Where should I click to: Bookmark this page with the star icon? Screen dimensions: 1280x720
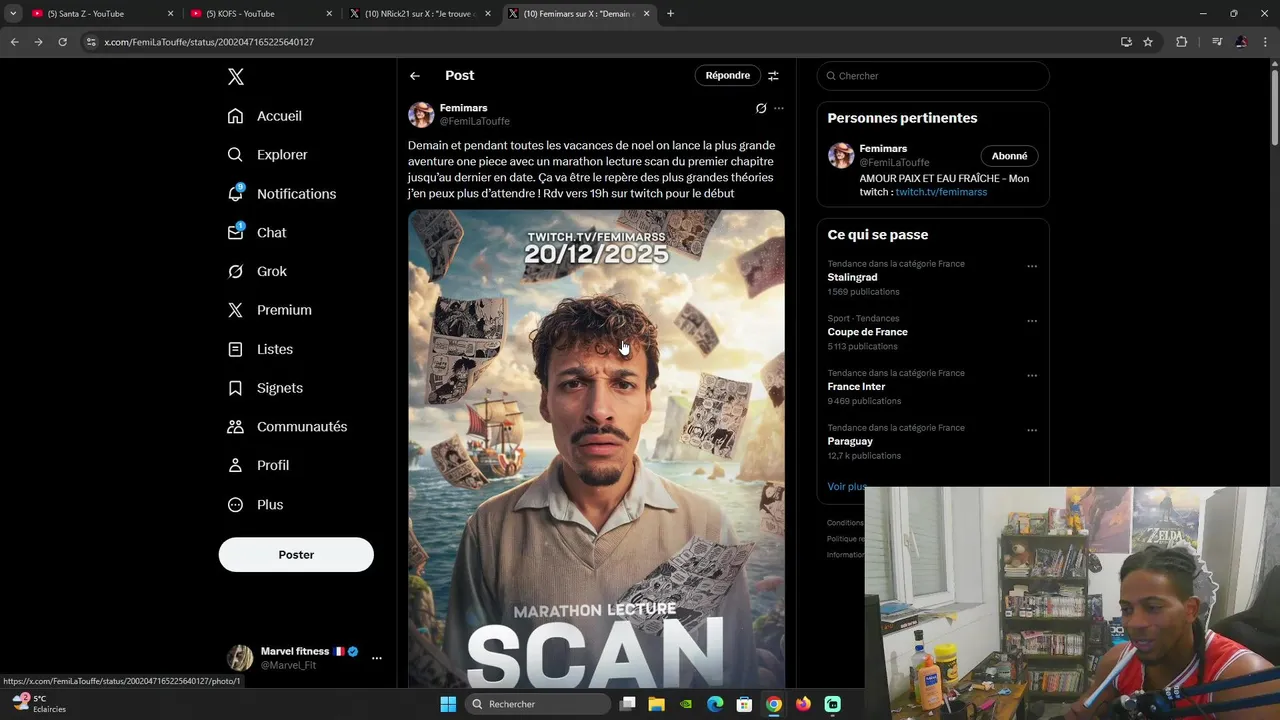1148,42
